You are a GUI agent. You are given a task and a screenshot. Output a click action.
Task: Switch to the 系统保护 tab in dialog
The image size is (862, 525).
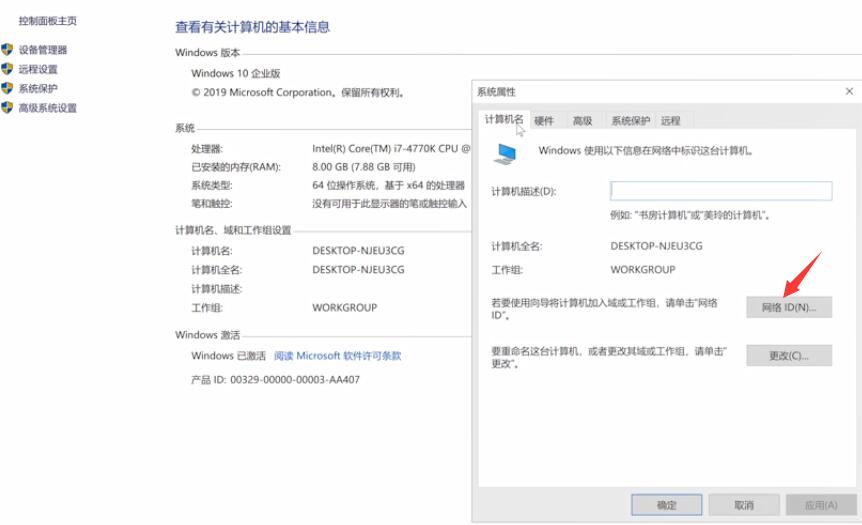[631, 120]
